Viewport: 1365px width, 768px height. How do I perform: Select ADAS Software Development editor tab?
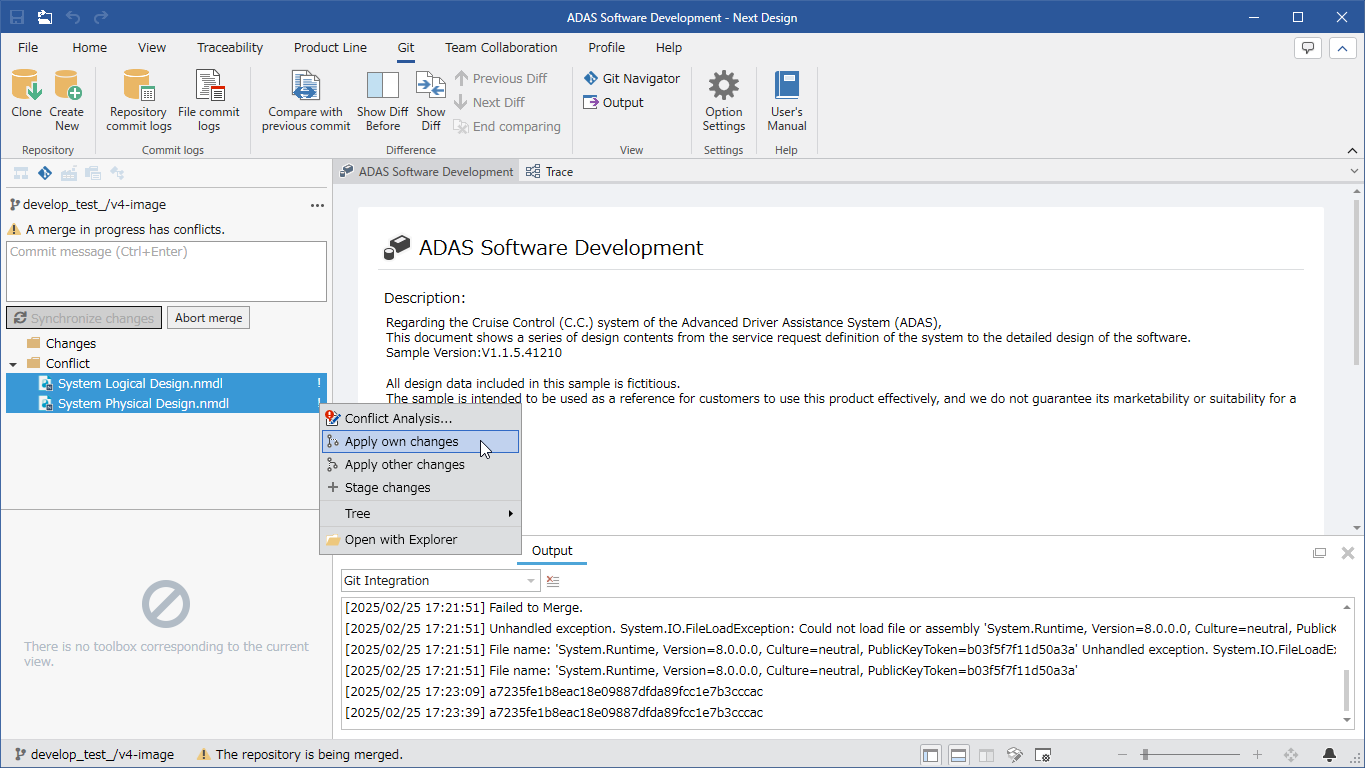click(426, 172)
